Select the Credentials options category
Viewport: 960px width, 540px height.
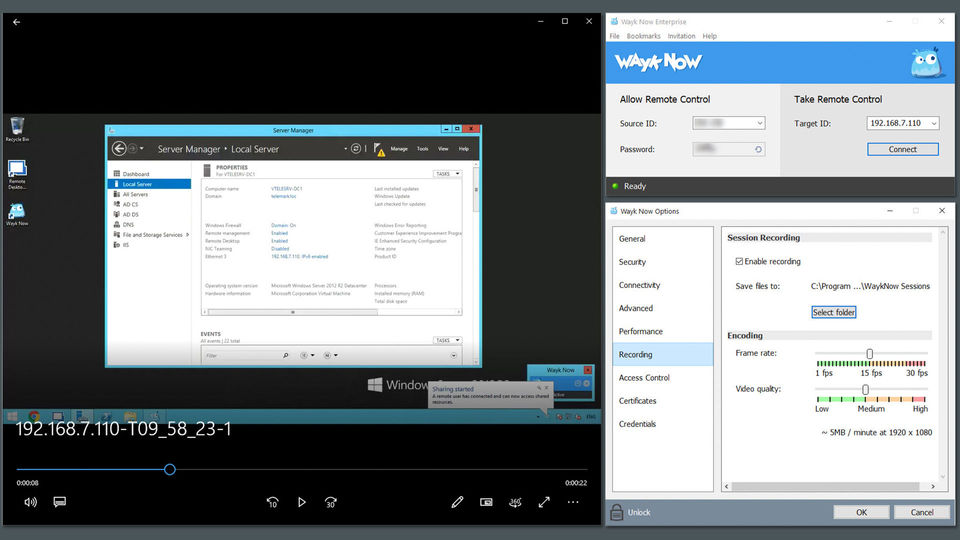click(x=663, y=424)
